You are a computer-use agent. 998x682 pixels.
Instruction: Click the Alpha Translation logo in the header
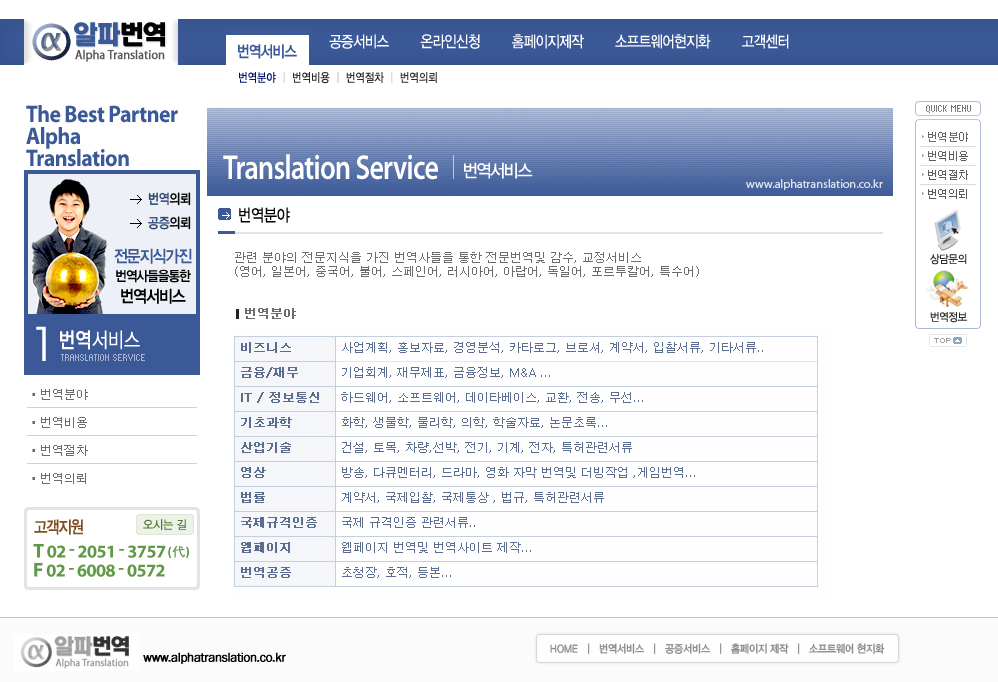click(100, 42)
